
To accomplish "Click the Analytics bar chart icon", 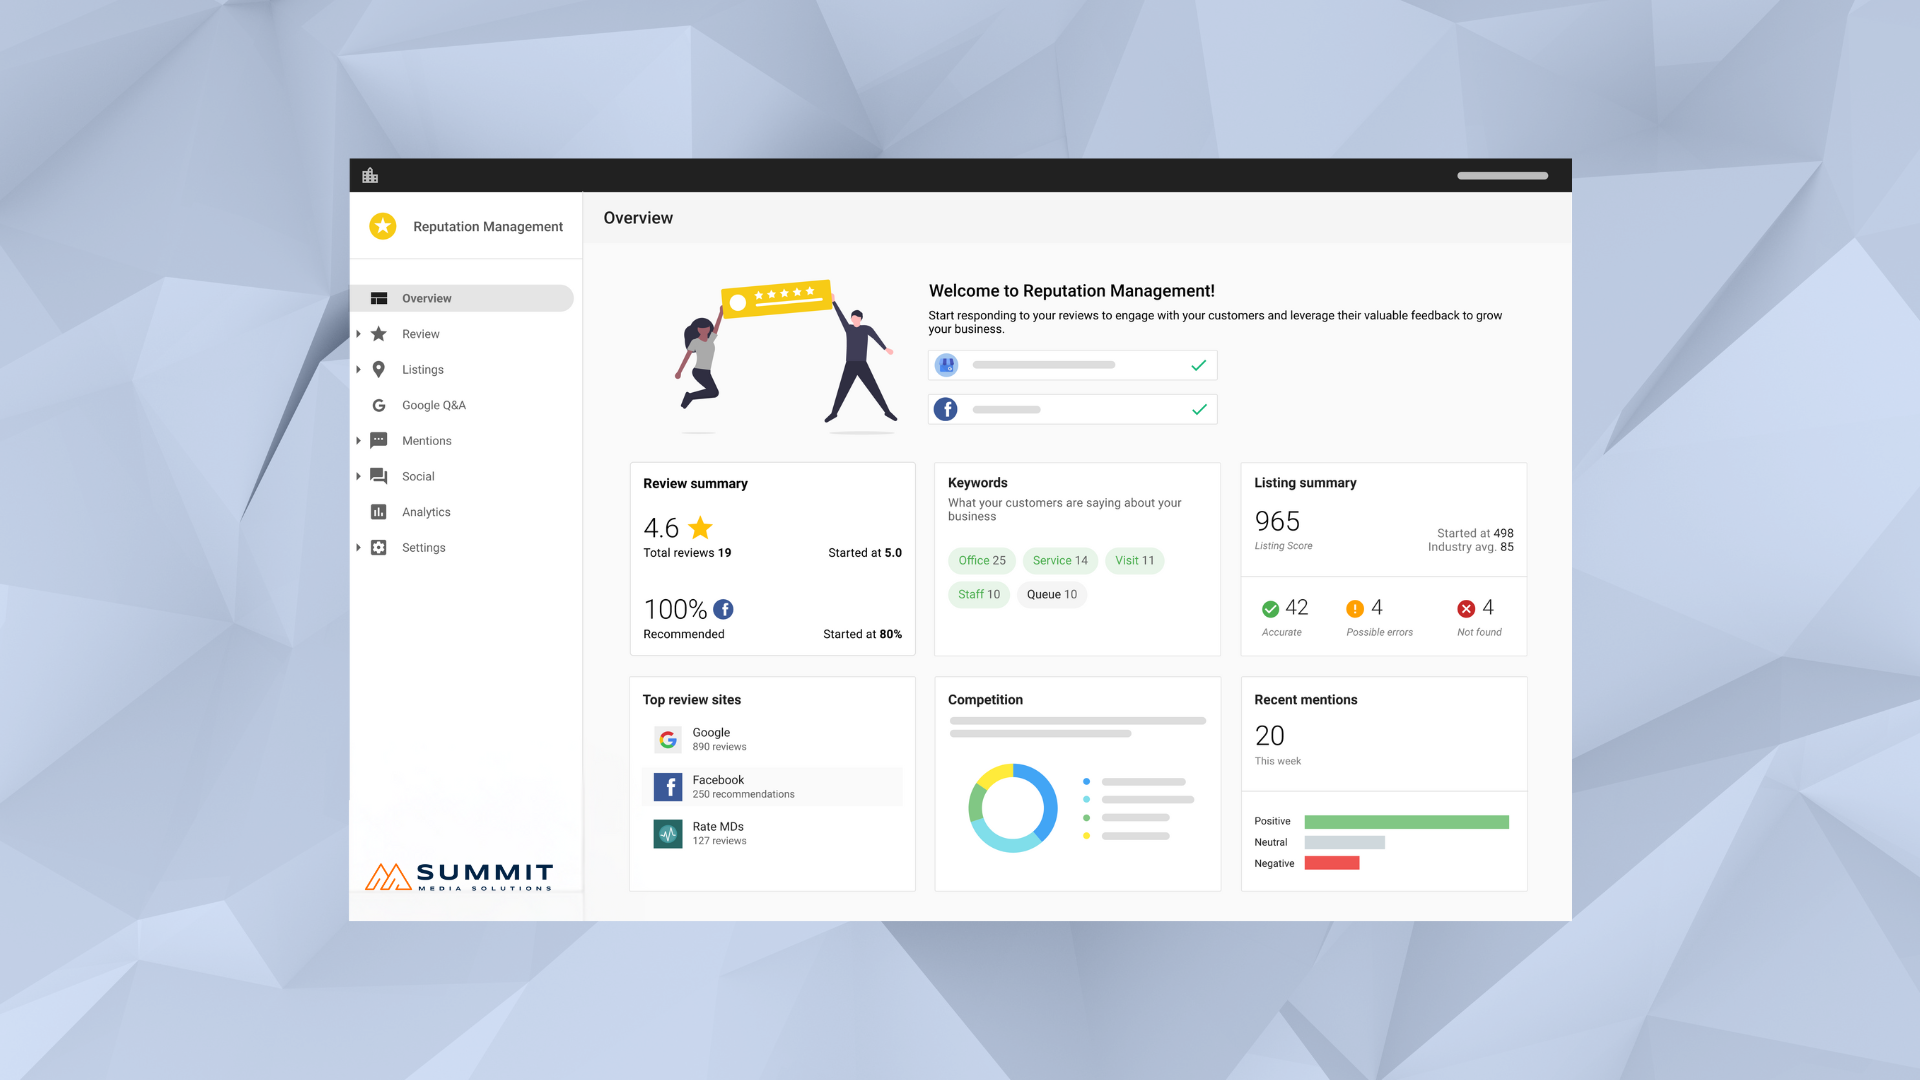I will 379,512.
